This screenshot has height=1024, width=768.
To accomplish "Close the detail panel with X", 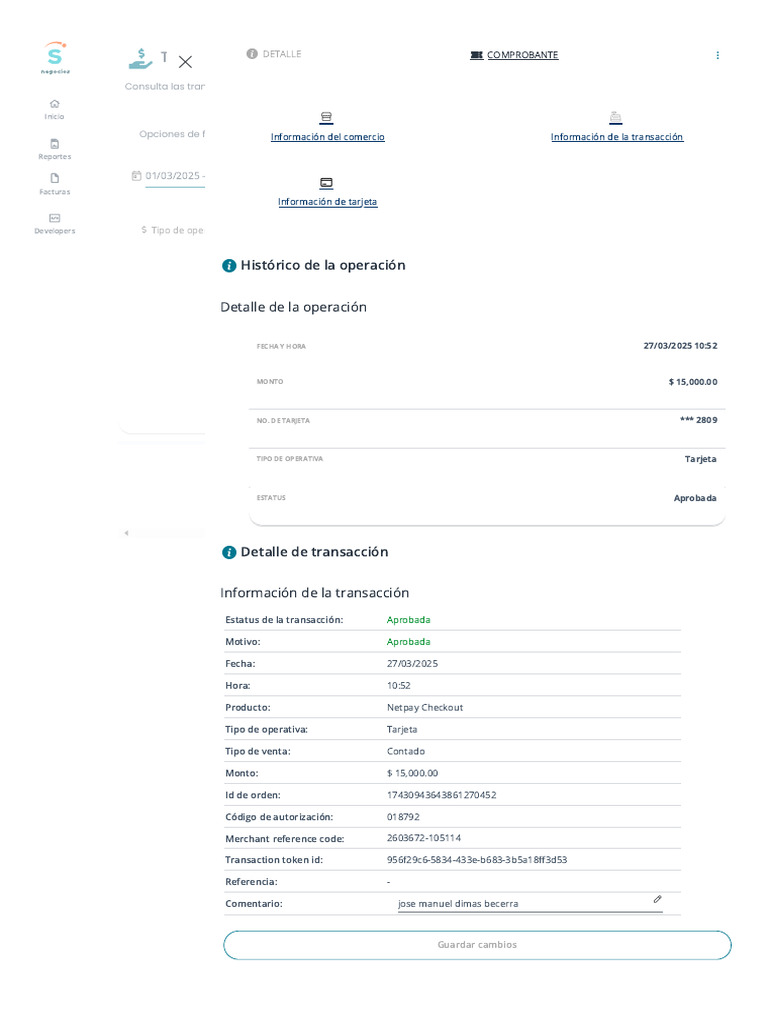I will pyautogui.click(x=185, y=62).
